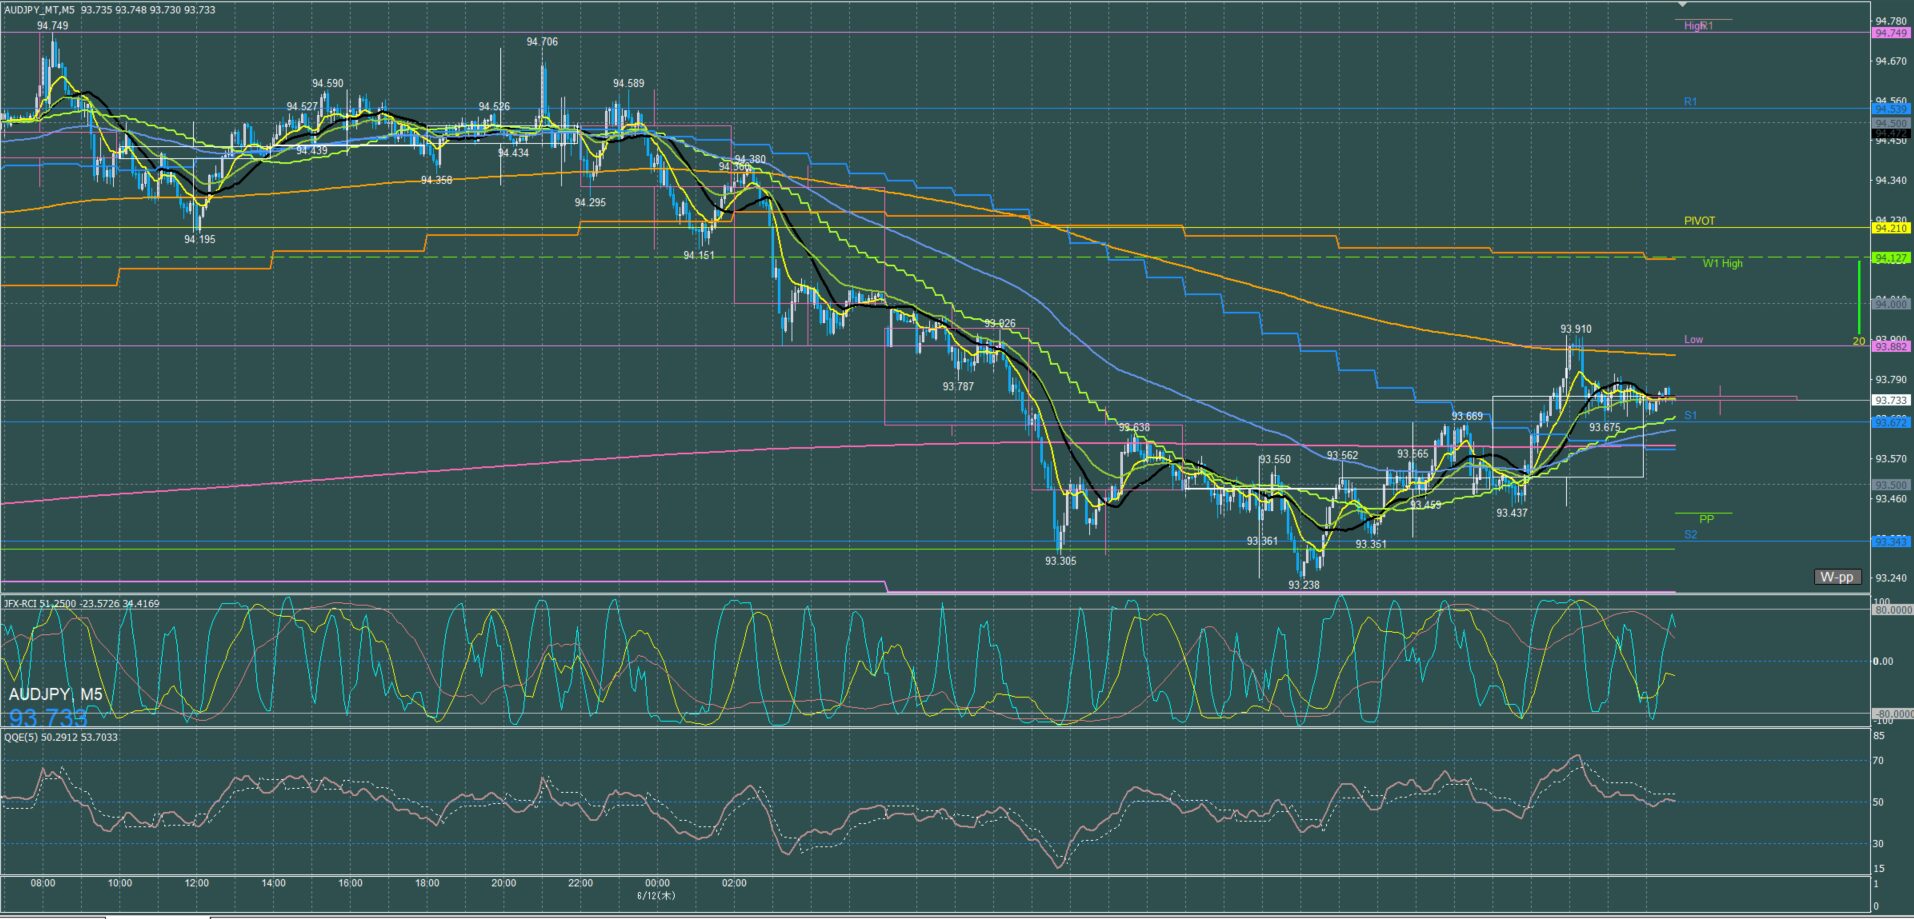The width and height of the screenshot is (1914, 919).
Task: Click the pink 93.882 price tag
Action: click(x=1890, y=346)
